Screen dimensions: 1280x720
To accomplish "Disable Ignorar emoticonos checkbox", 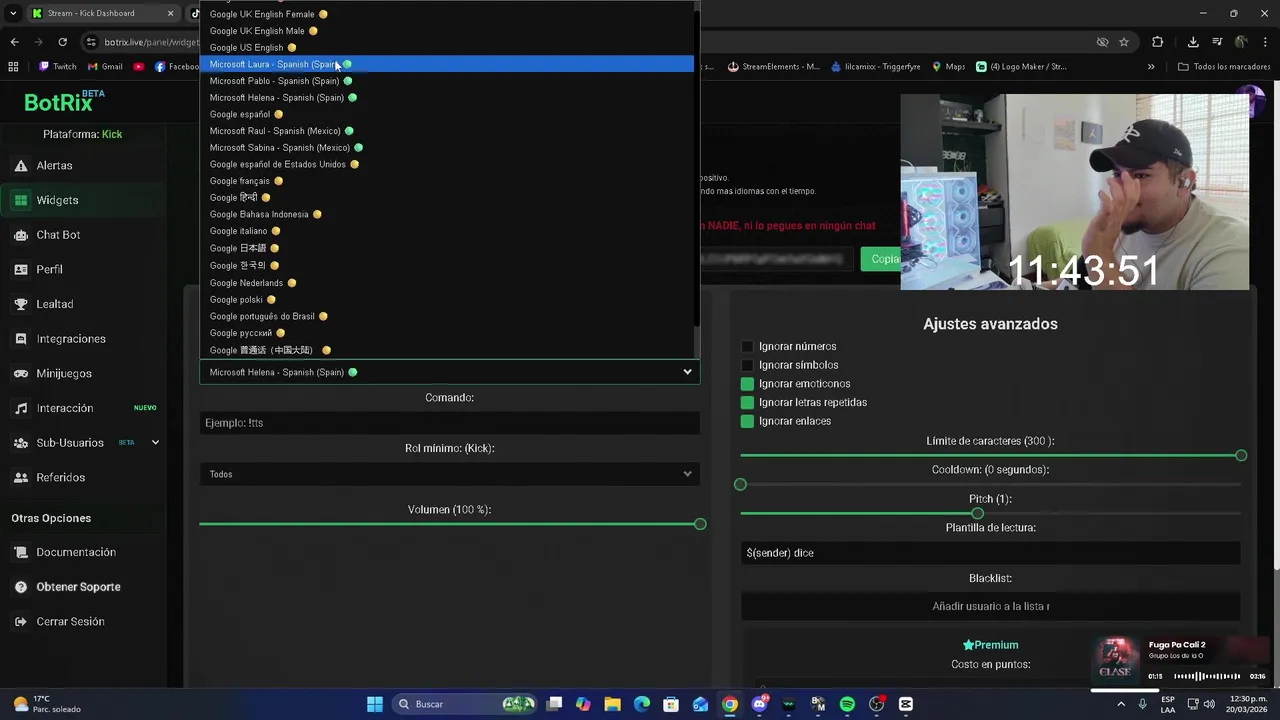I will (x=747, y=384).
